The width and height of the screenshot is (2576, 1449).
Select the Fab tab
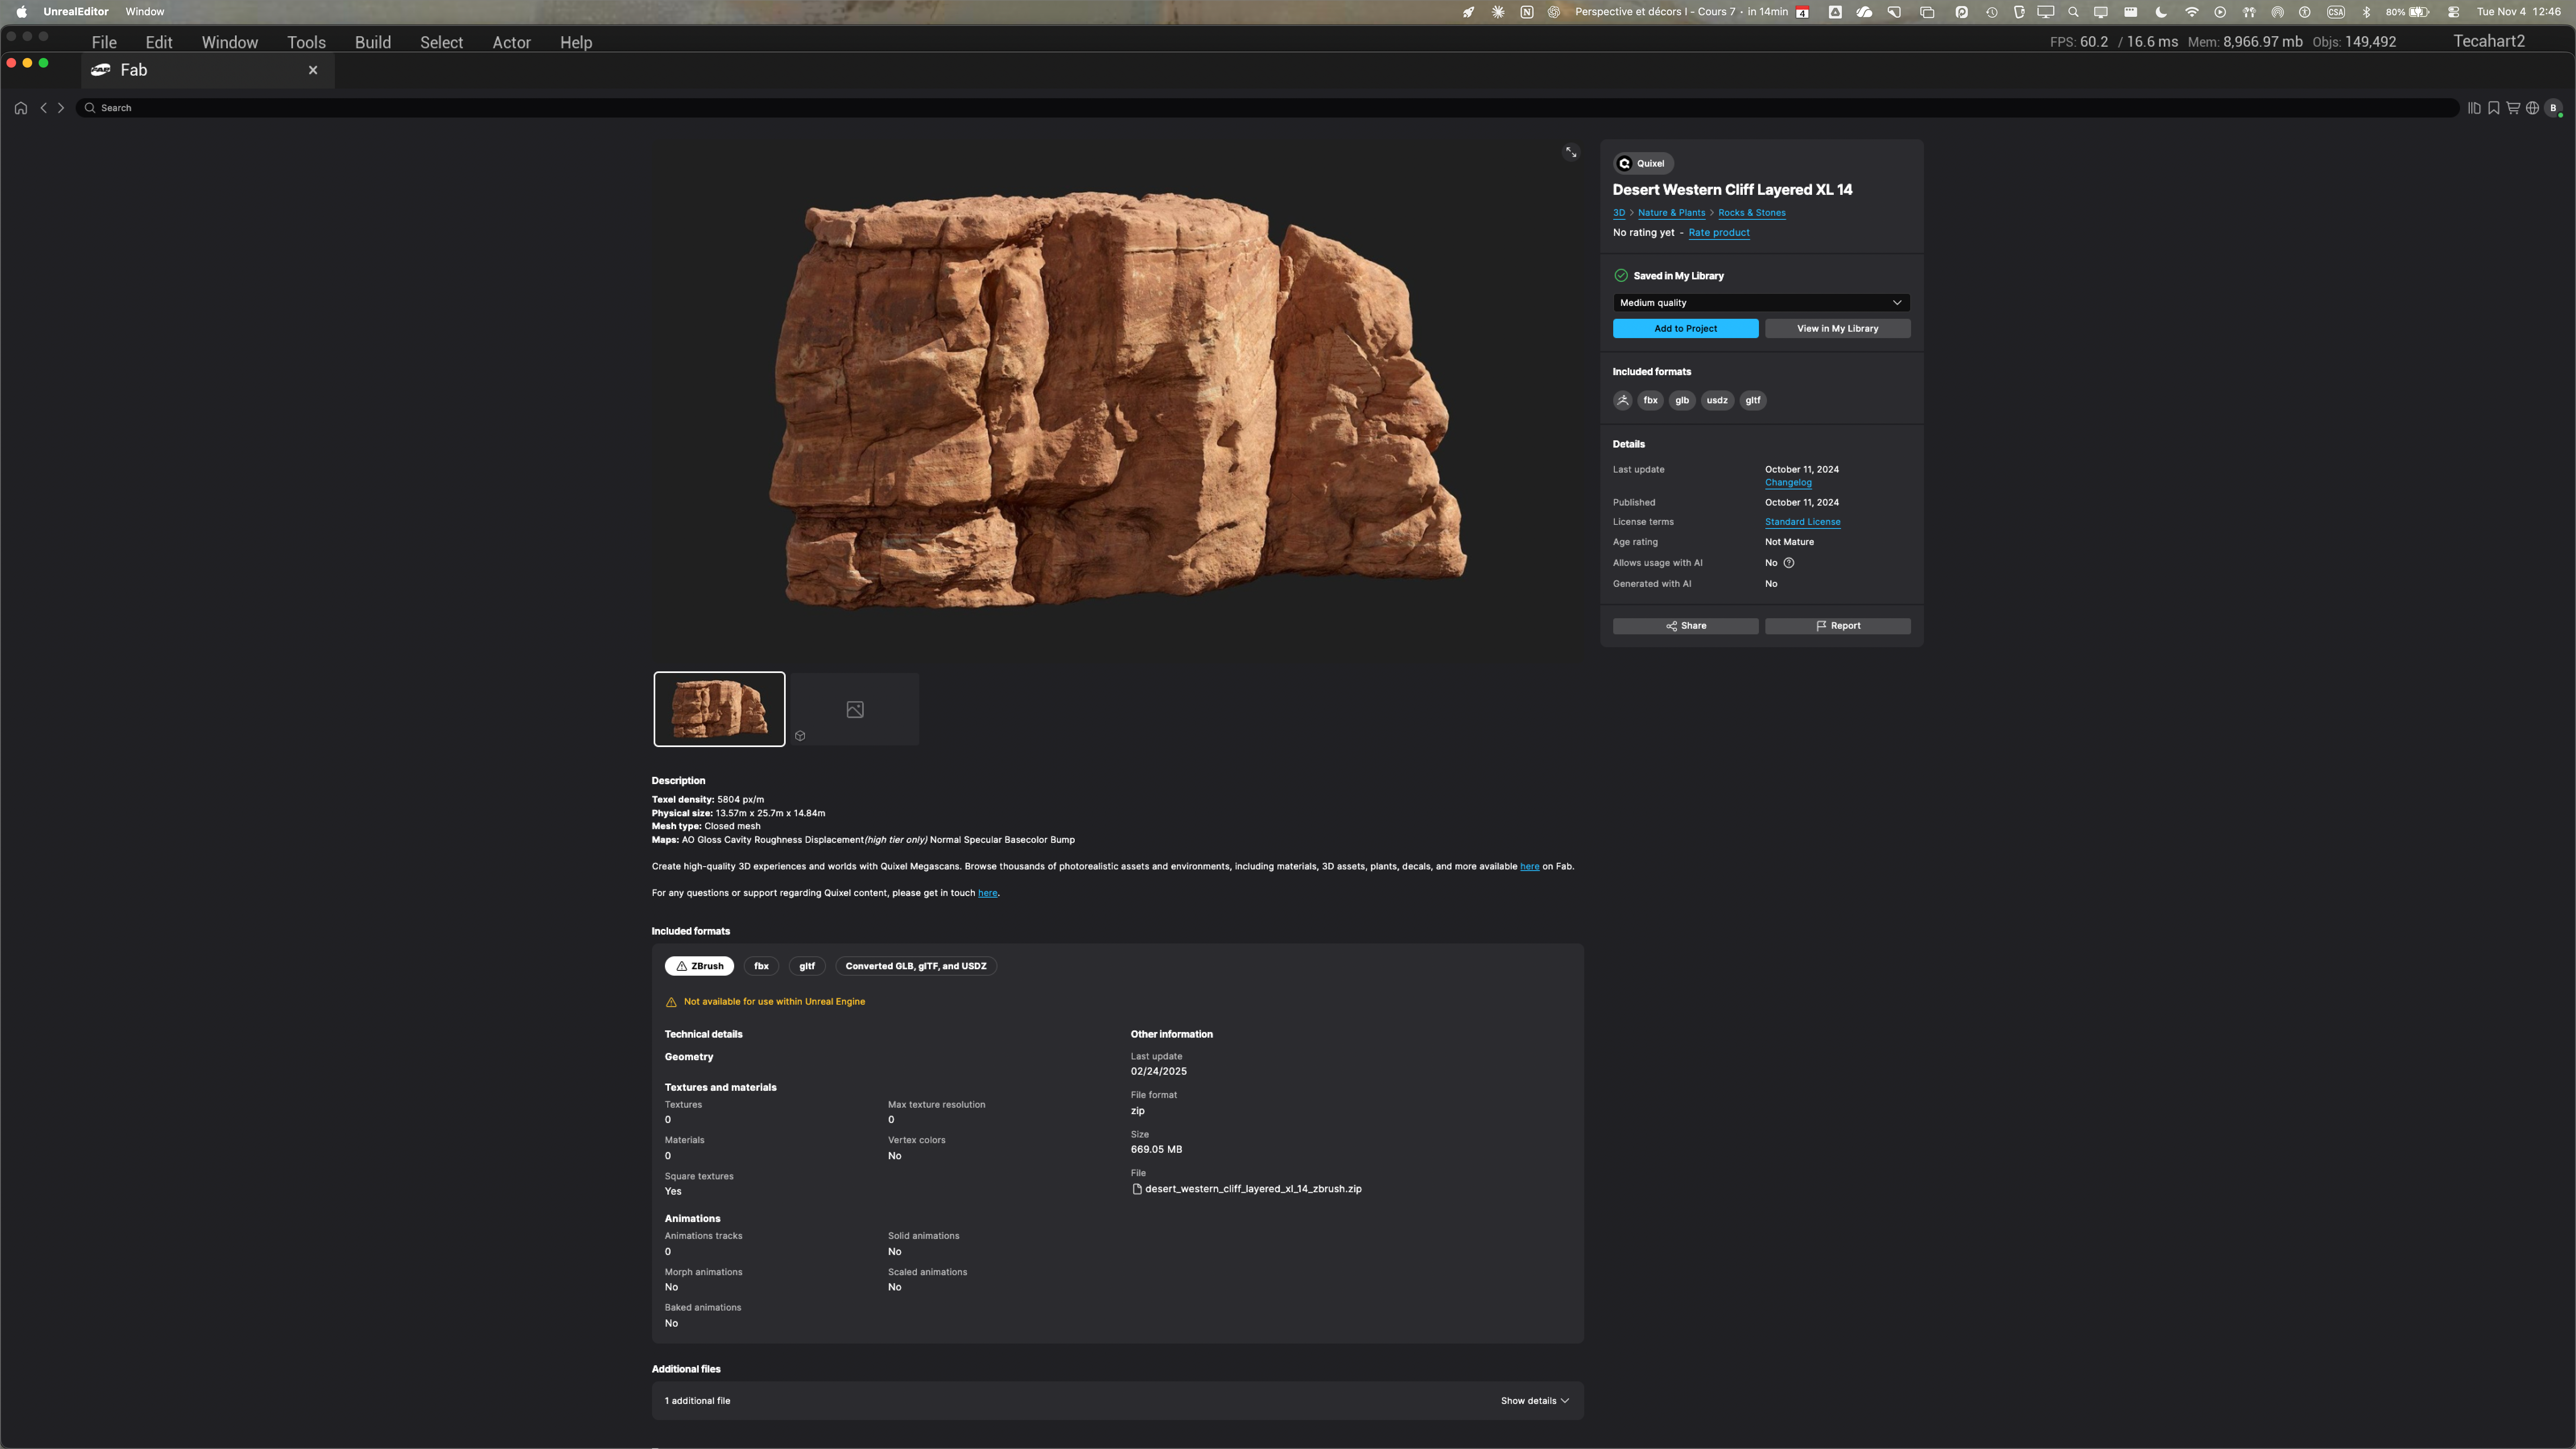pos(207,70)
